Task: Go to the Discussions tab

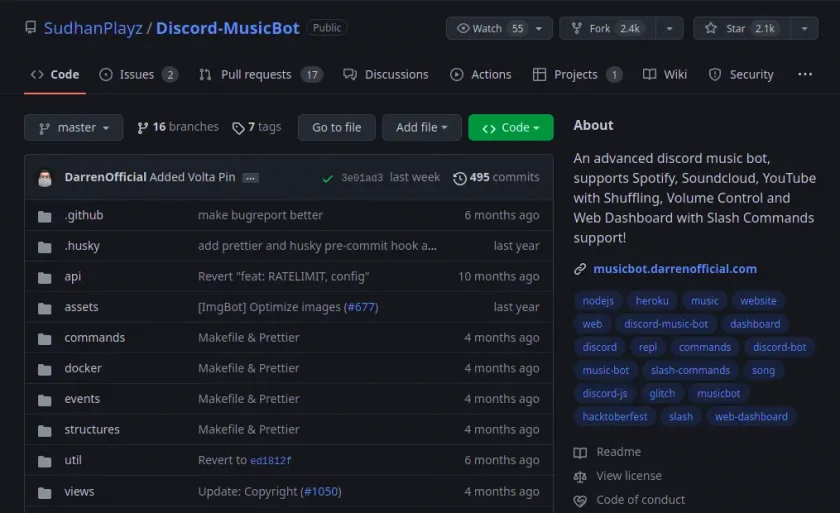Action: pyautogui.click(x=386, y=74)
